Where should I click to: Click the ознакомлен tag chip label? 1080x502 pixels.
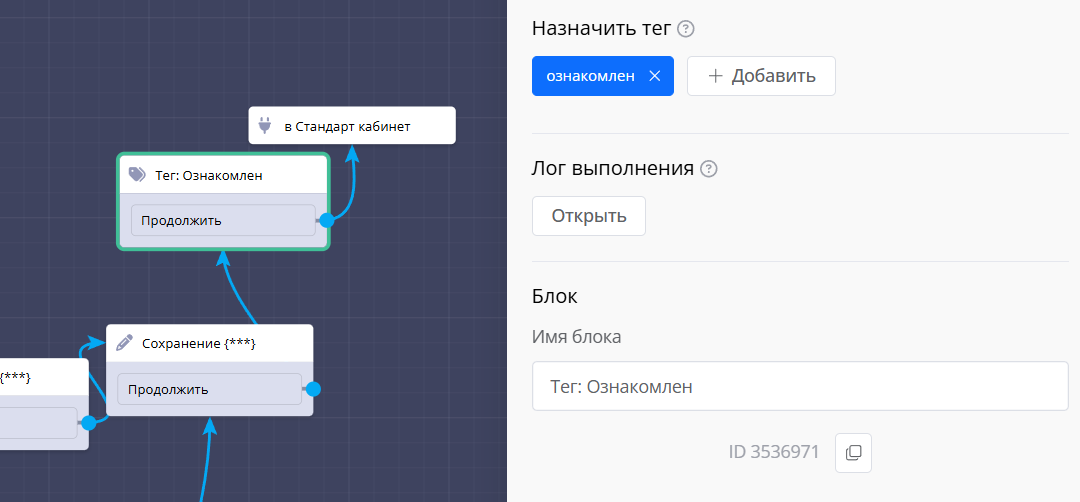(x=590, y=76)
